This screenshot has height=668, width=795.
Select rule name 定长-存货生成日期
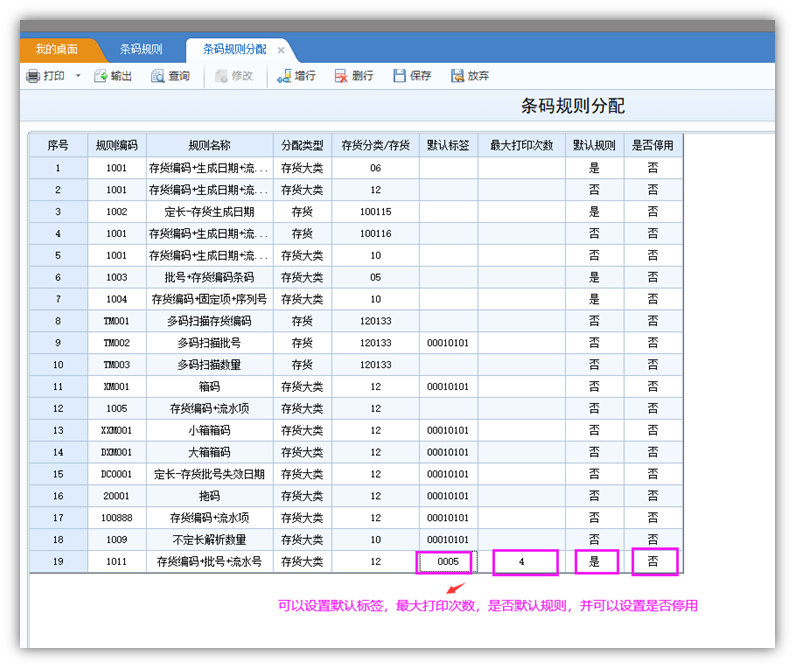[209, 212]
